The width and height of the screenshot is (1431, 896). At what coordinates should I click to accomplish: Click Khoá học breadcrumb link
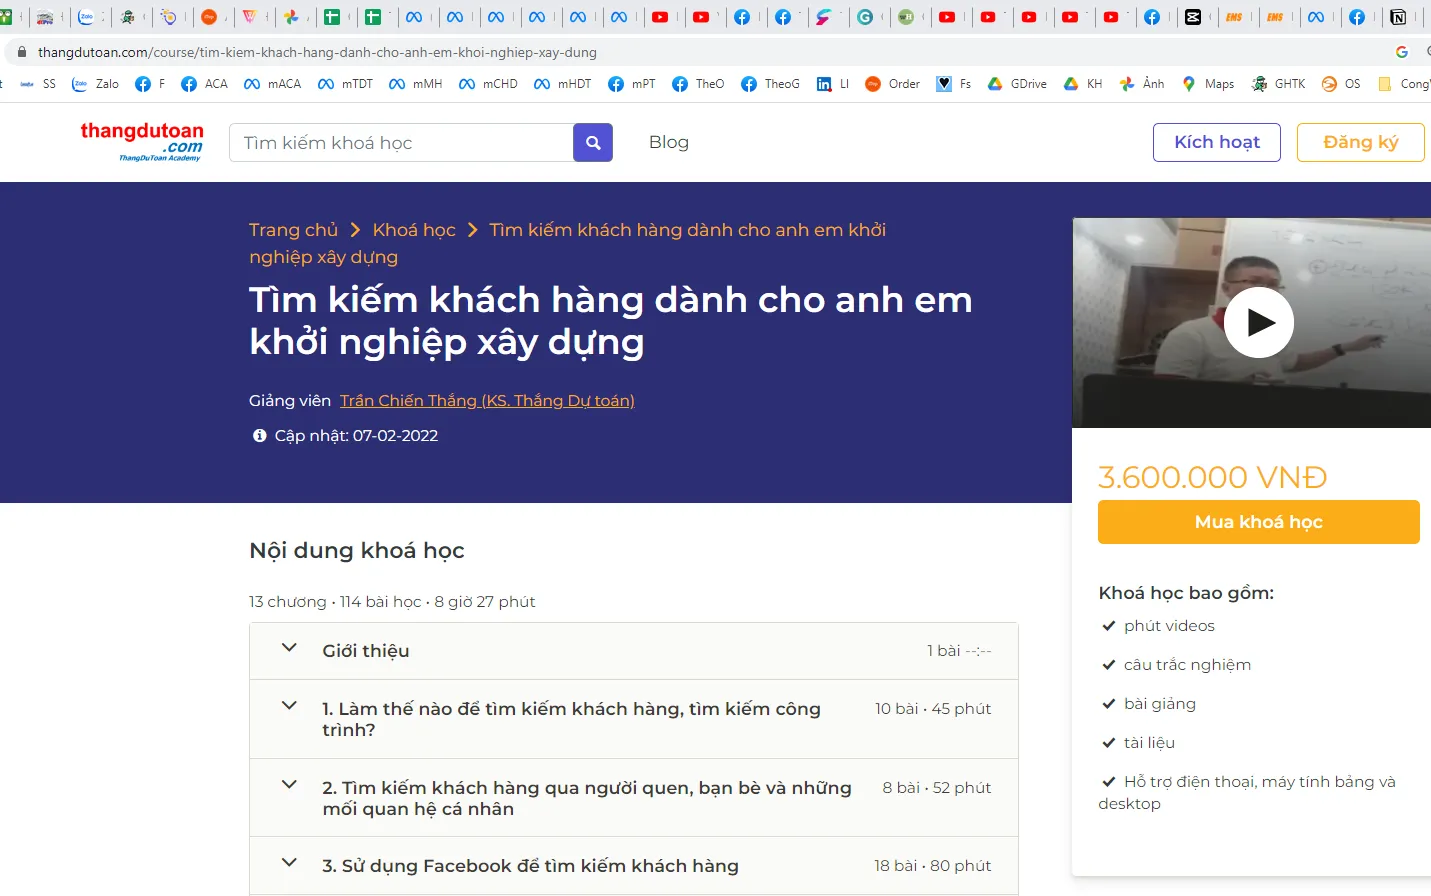pyautogui.click(x=413, y=230)
